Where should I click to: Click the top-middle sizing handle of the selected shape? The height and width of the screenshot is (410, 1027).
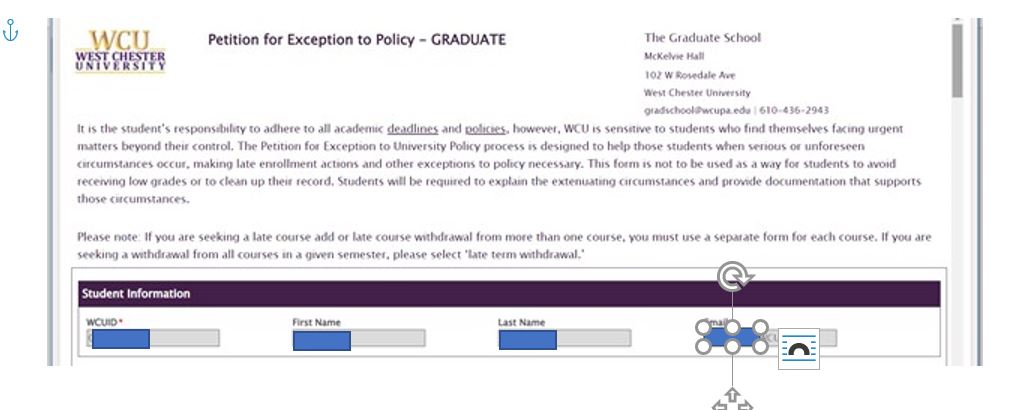click(732, 327)
